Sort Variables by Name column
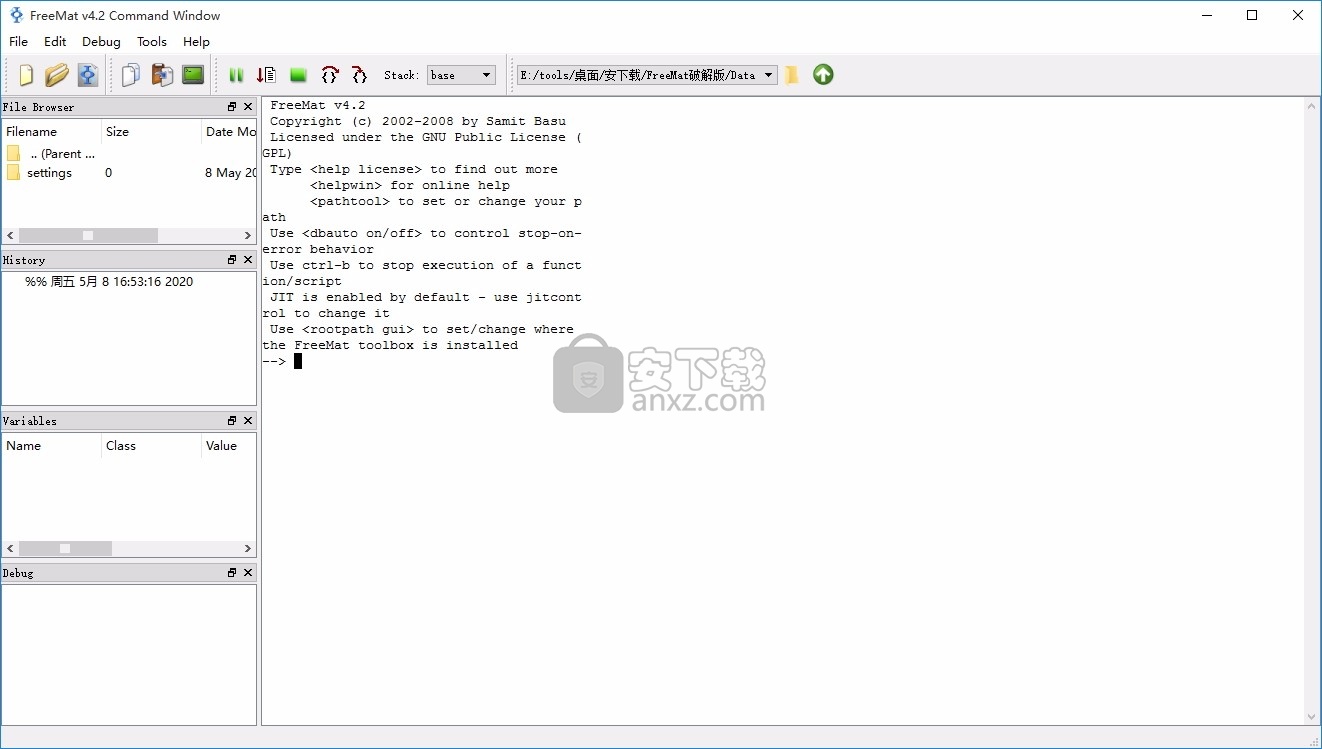1322x749 pixels. pyautogui.click(x=52, y=446)
